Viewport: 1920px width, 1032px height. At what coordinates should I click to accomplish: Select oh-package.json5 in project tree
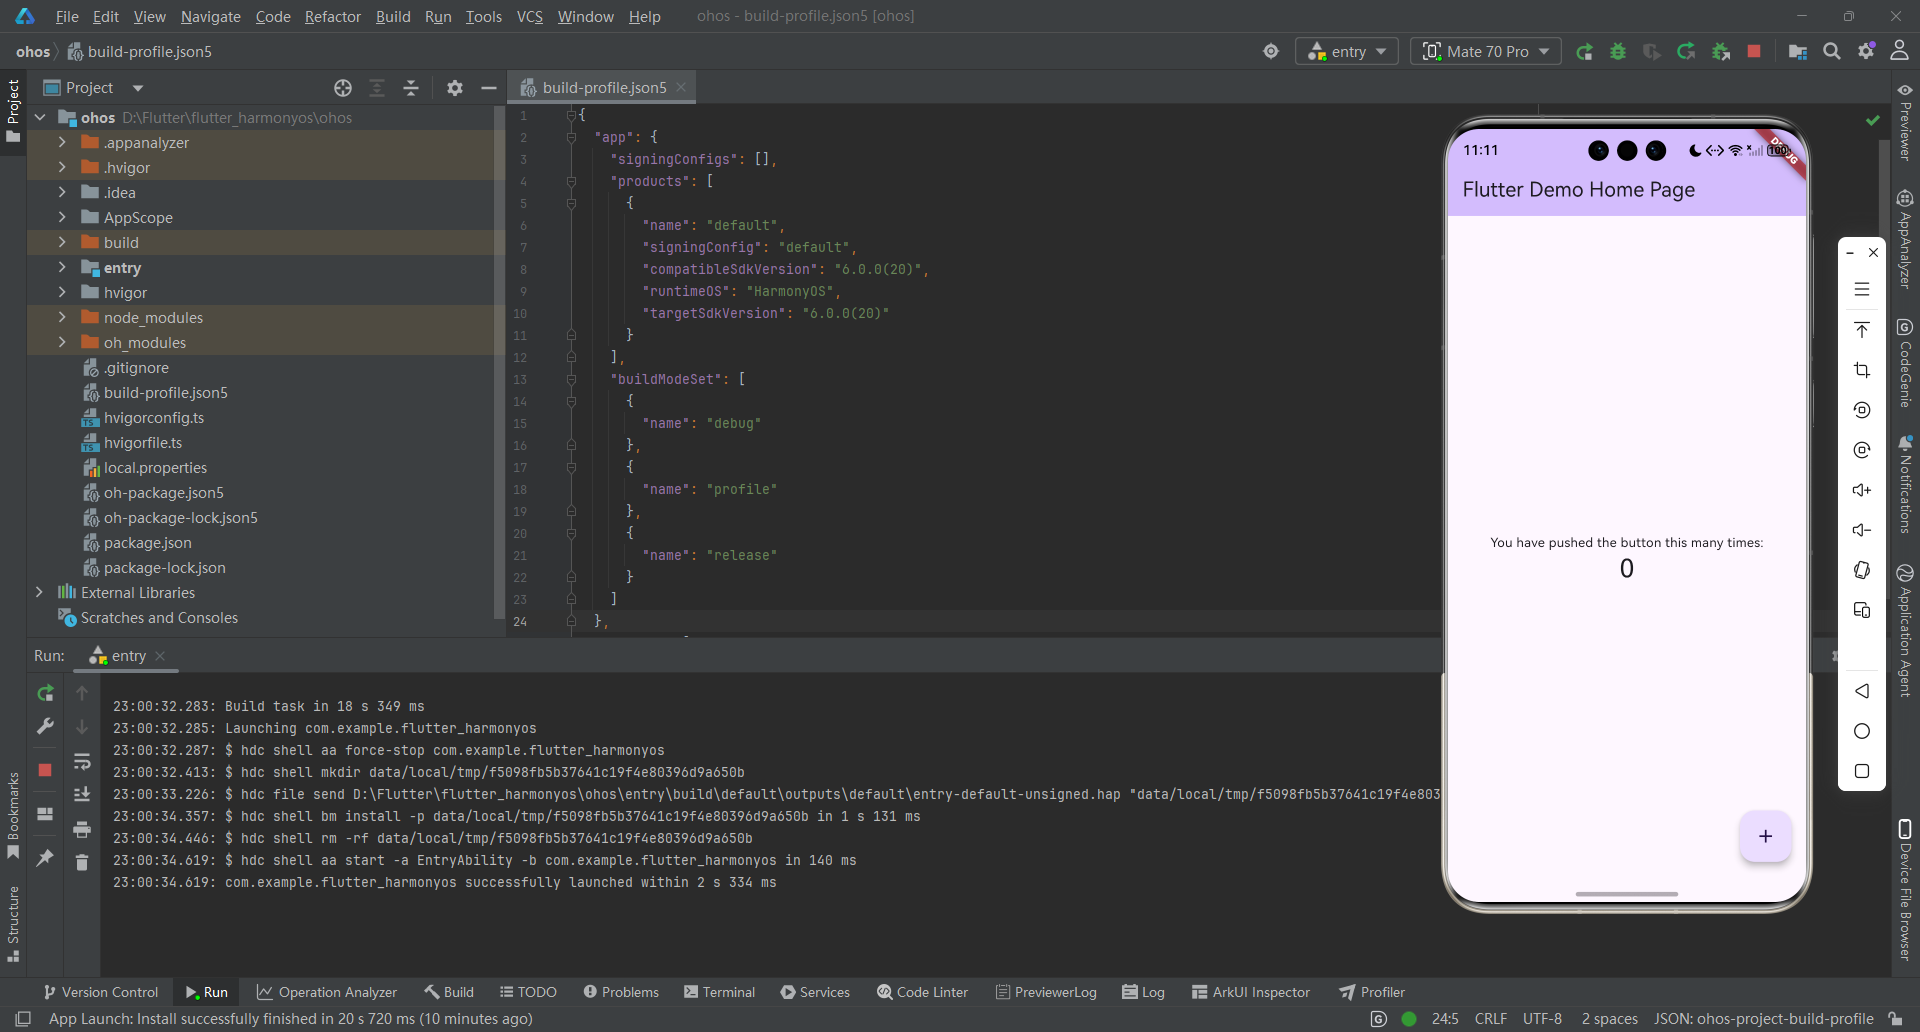164,492
